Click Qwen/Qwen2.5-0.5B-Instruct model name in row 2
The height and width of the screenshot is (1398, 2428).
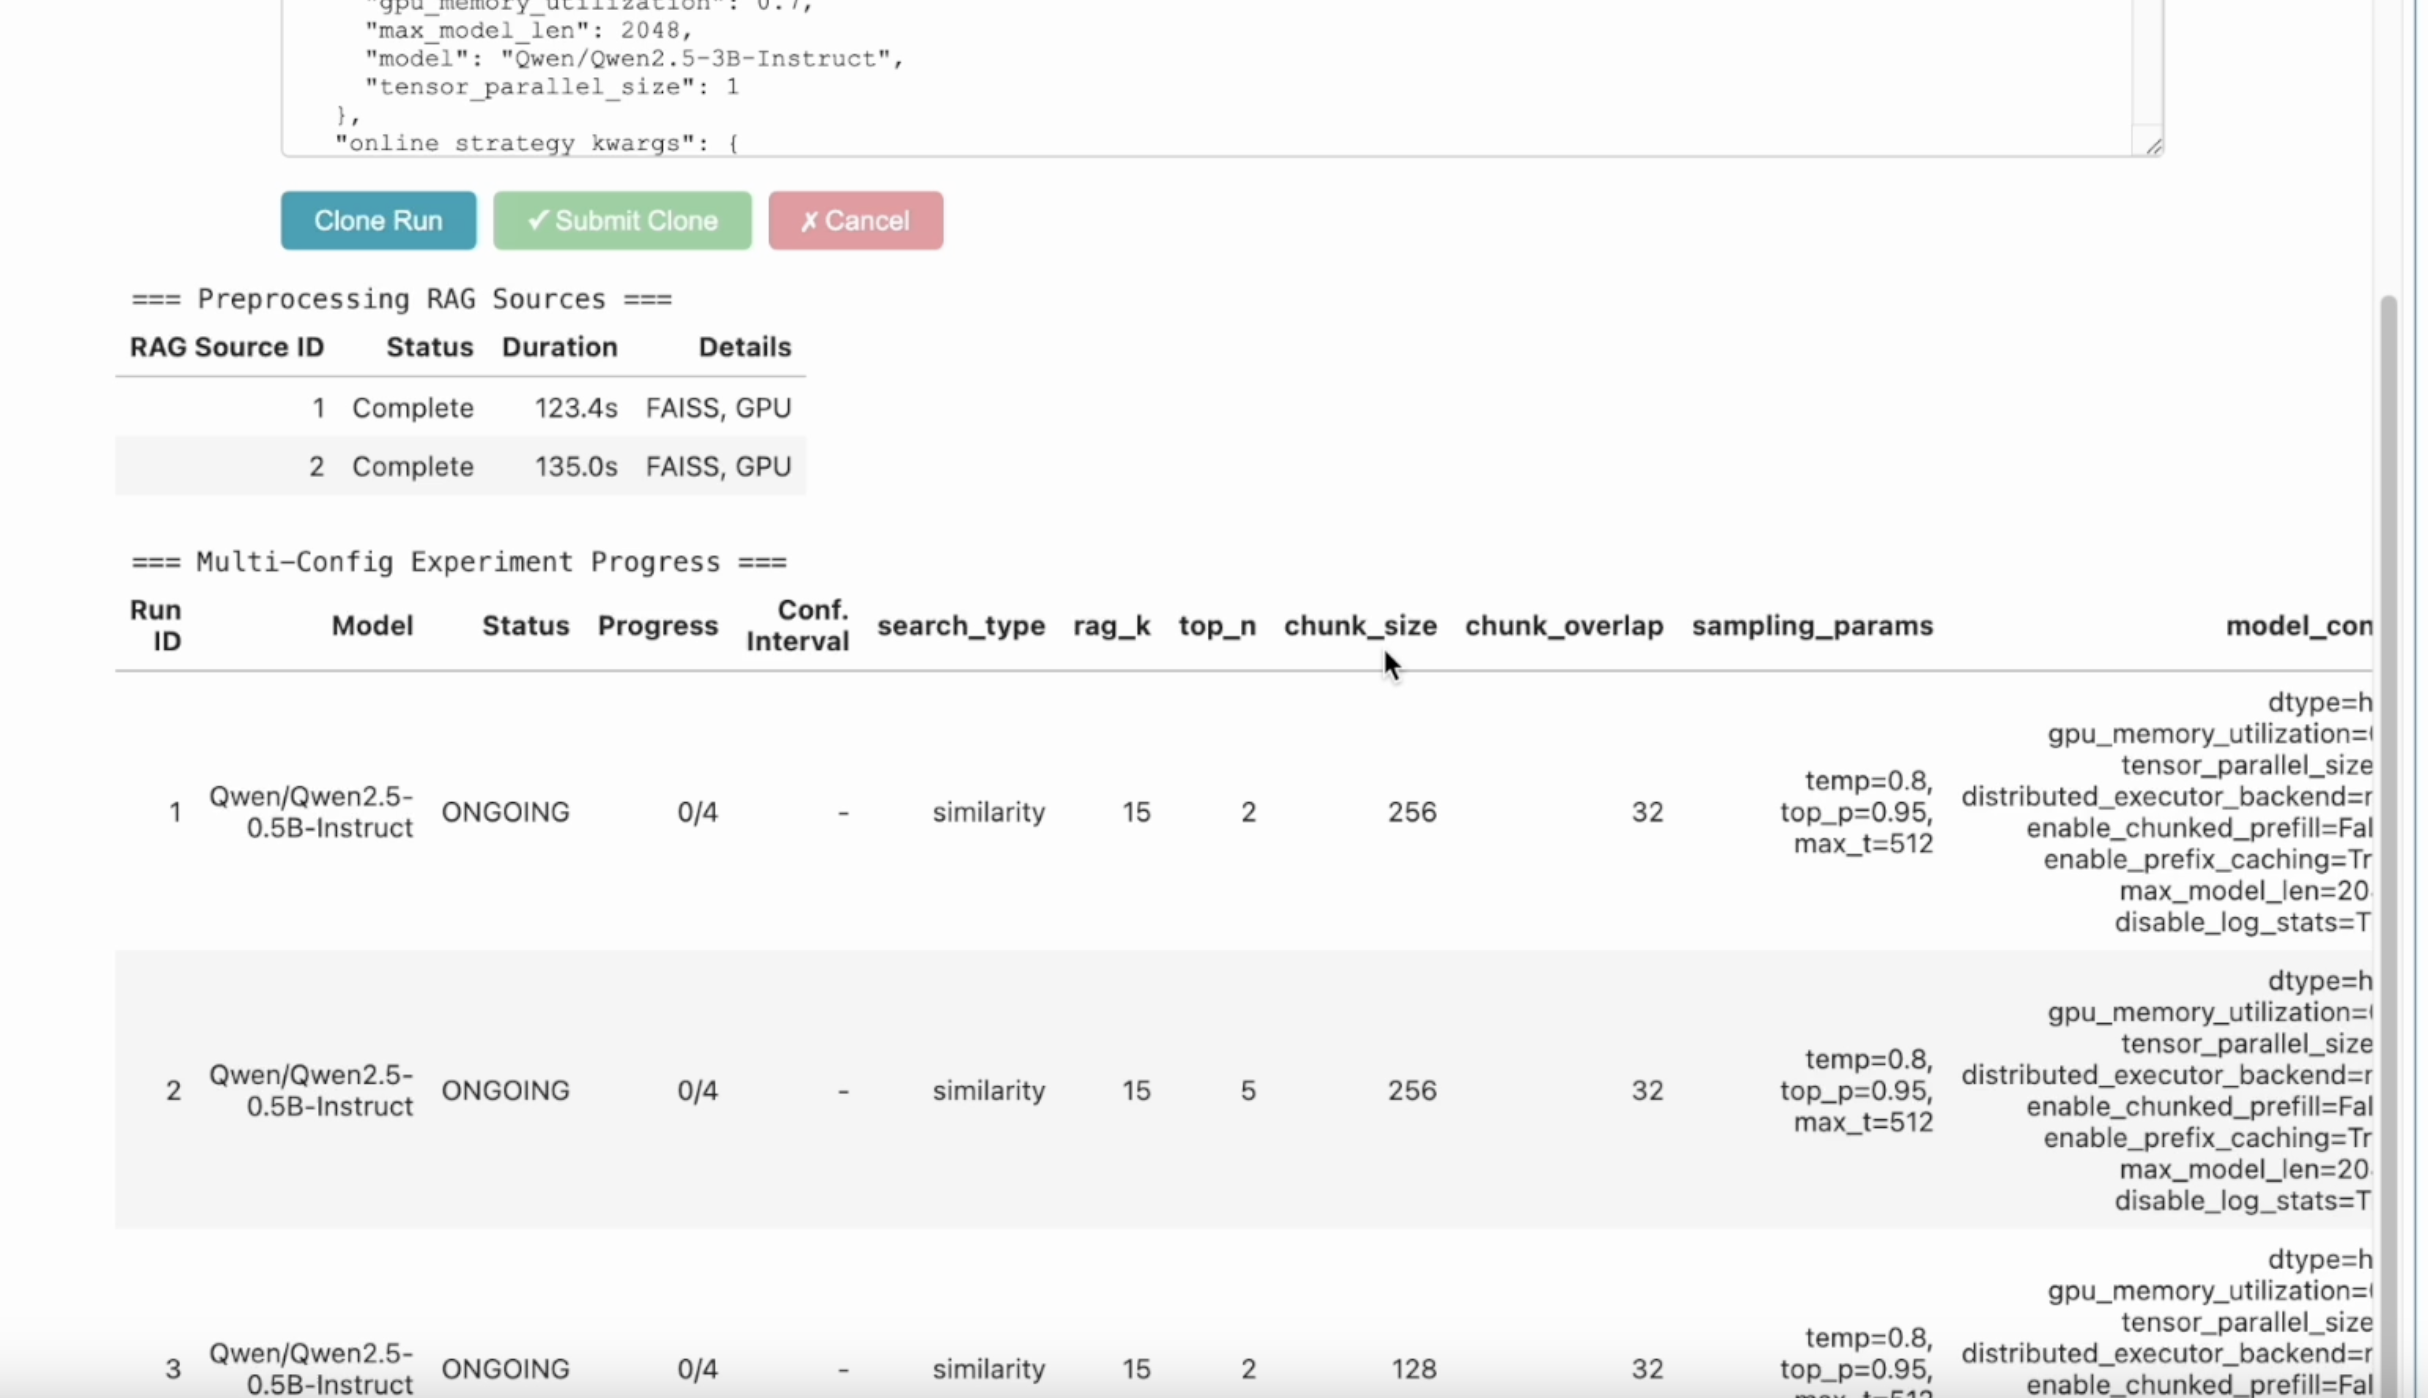click(x=310, y=1090)
